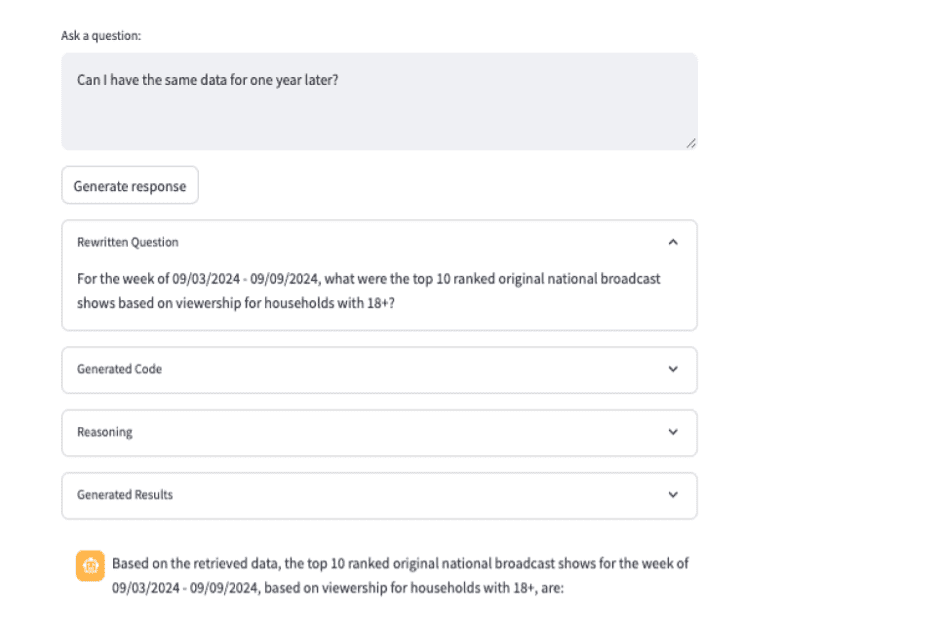Click the response line mentioning 'households with 18+, are:'
Screen dimensions: 936x618
coord(338,588)
